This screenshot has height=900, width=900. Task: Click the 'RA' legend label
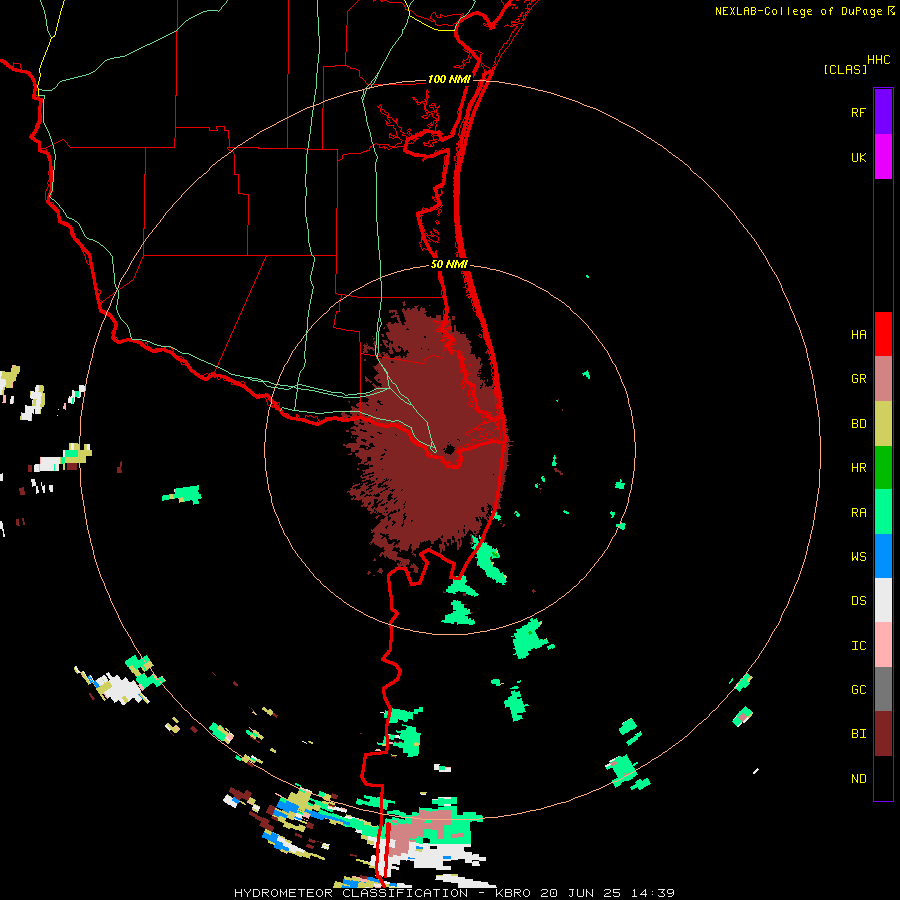(858, 513)
